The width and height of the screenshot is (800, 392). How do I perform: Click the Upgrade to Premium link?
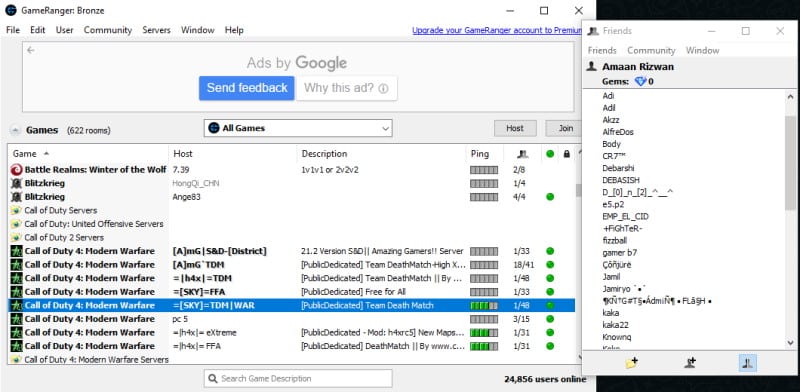(x=497, y=30)
